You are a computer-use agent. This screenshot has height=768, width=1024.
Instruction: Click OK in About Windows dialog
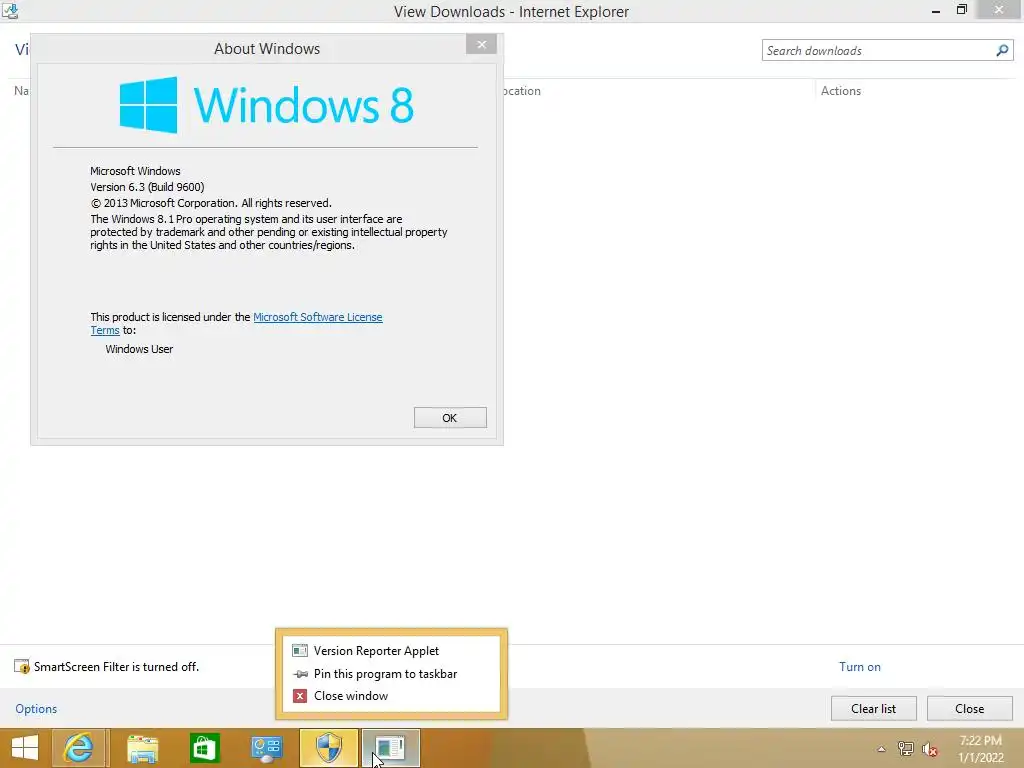(450, 418)
